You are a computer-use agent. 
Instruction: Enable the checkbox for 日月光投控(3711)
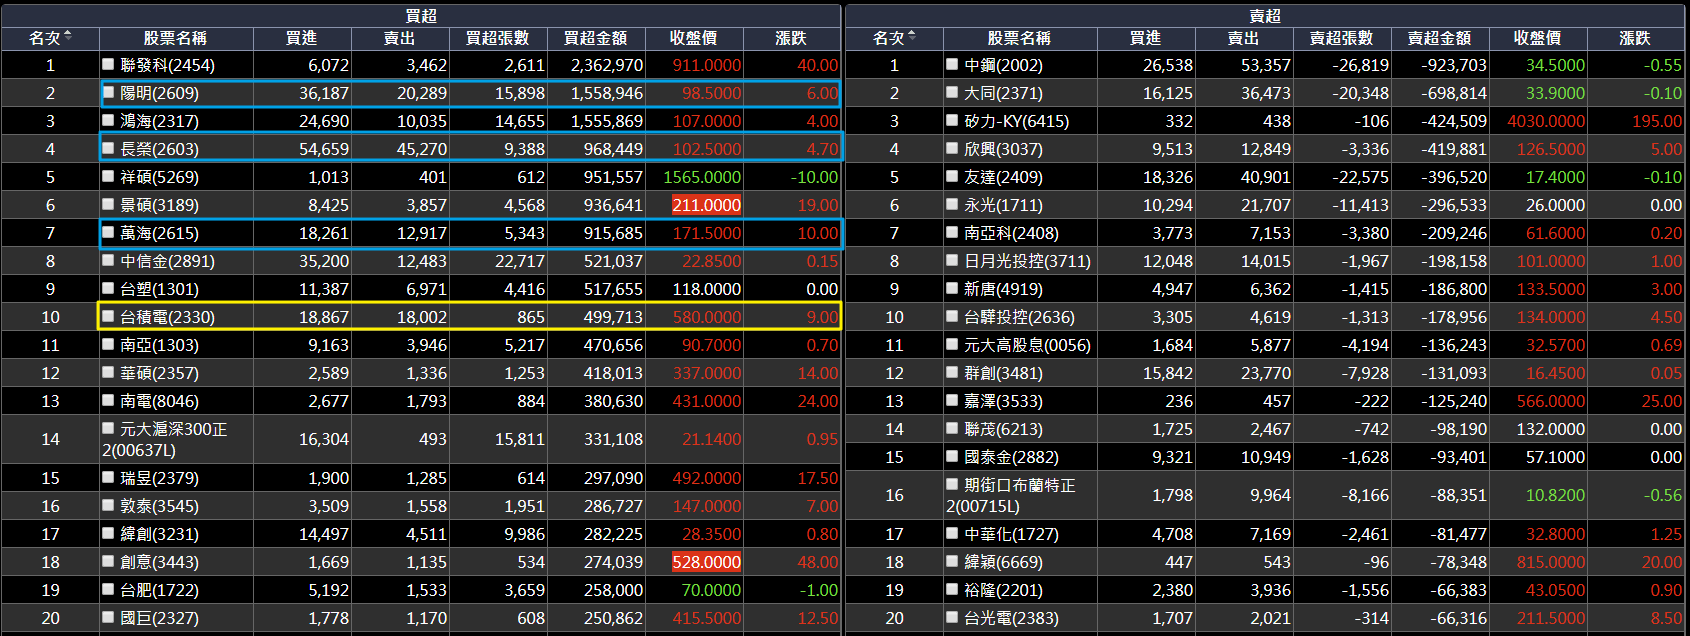point(952,260)
